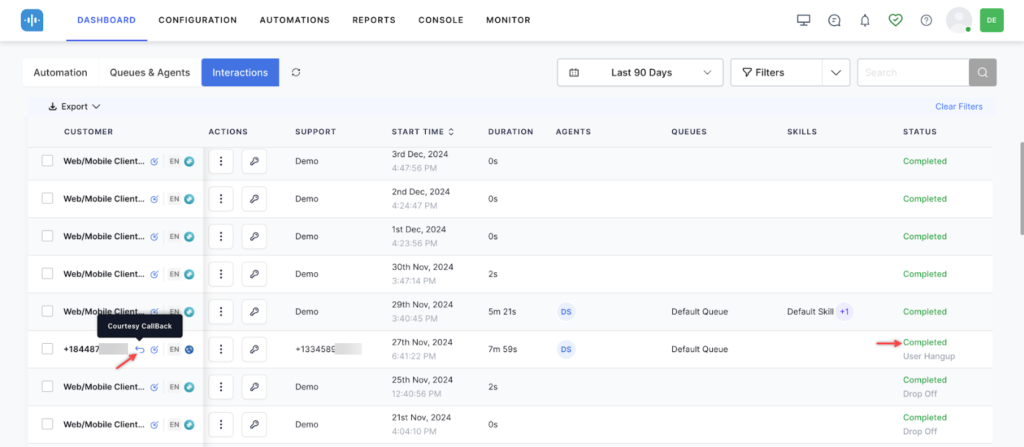
Task: Open the Export dropdown
Action: pyautogui.click(x=74, y=107)
